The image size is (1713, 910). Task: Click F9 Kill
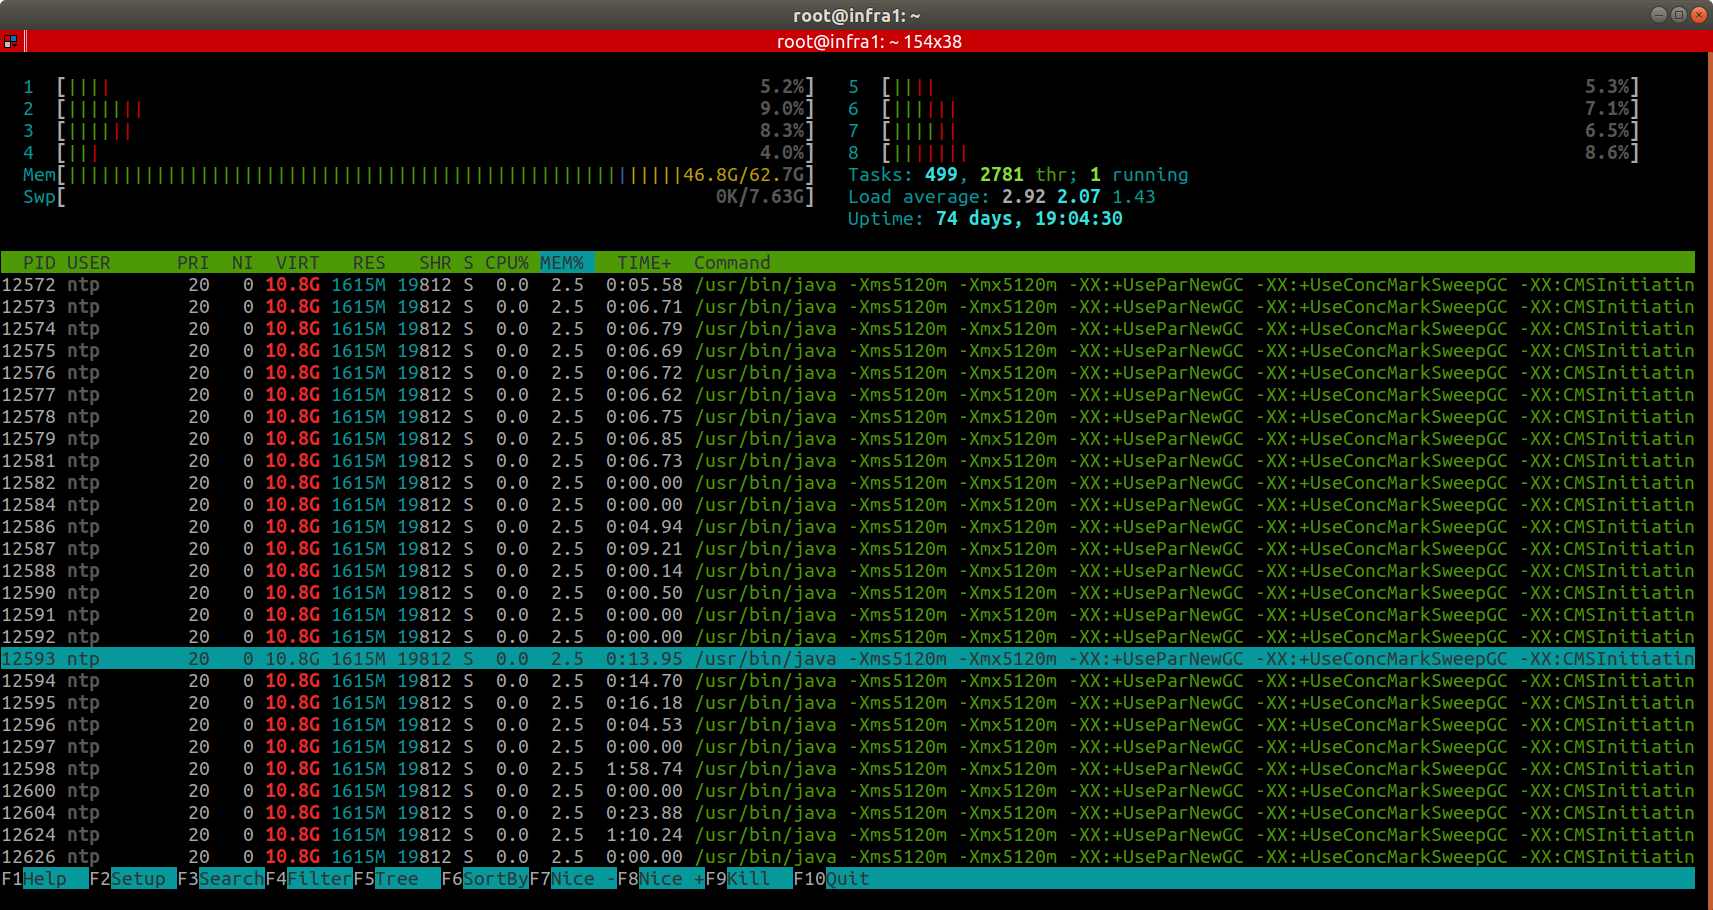point(749,879)
